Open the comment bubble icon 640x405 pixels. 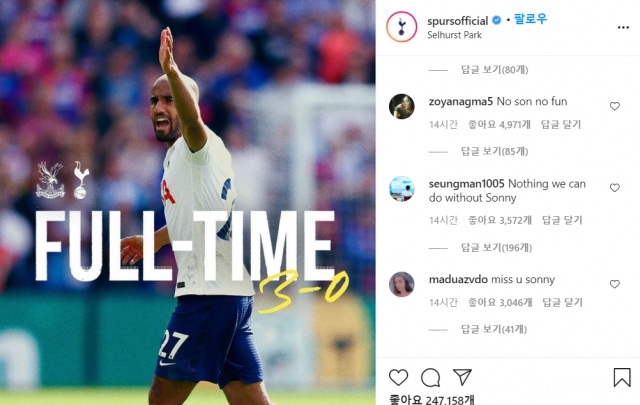[431, 377]
